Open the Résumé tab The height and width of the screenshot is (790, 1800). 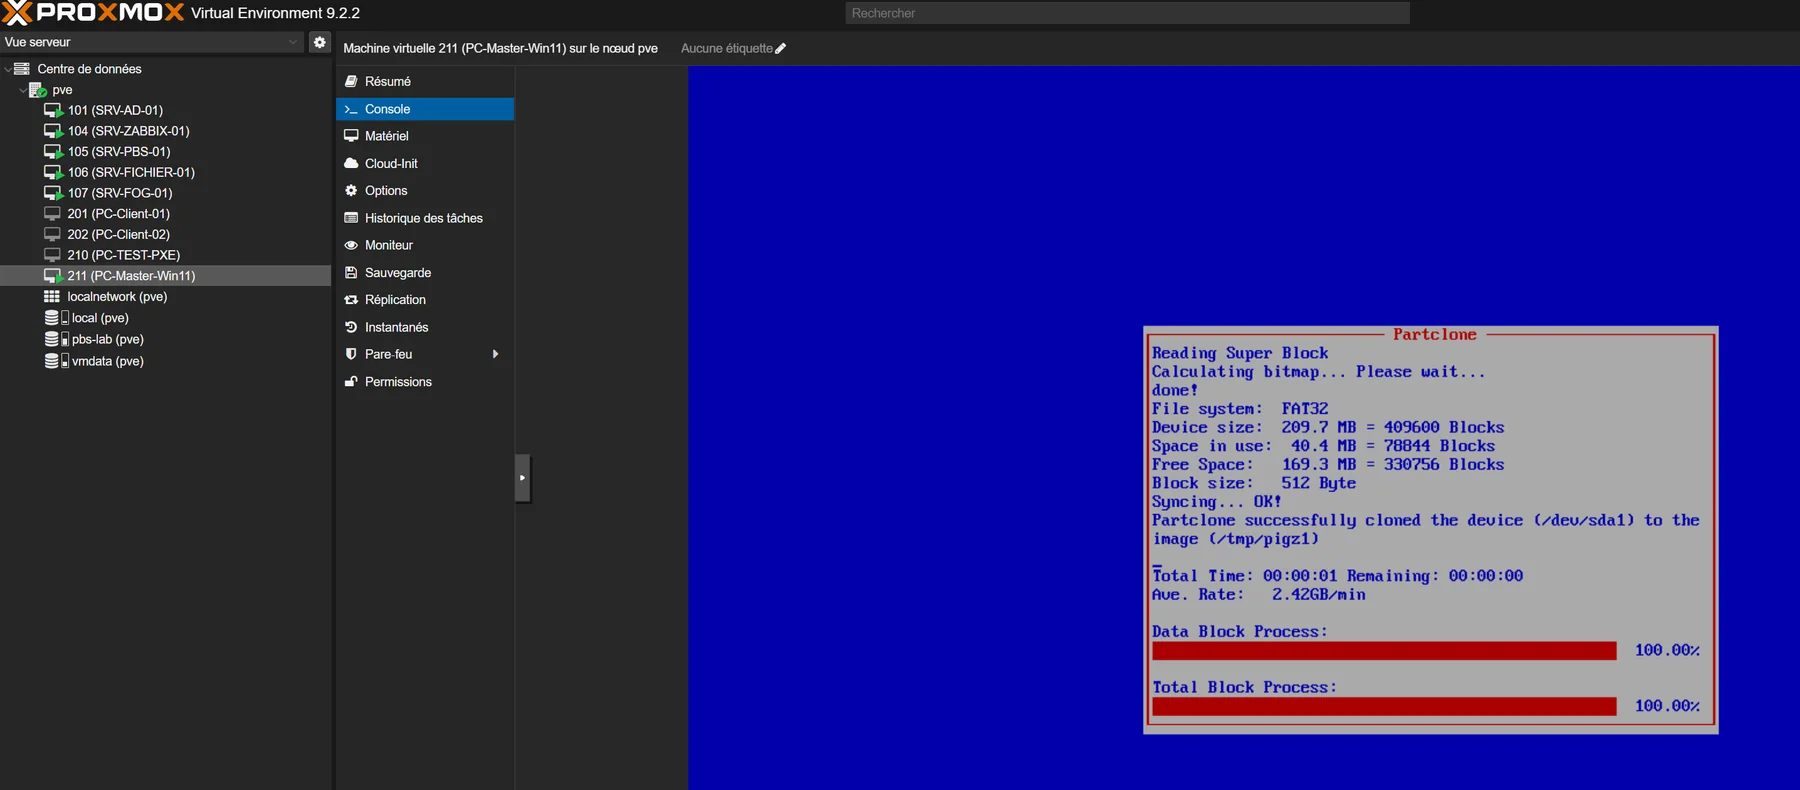click(425, 81)
